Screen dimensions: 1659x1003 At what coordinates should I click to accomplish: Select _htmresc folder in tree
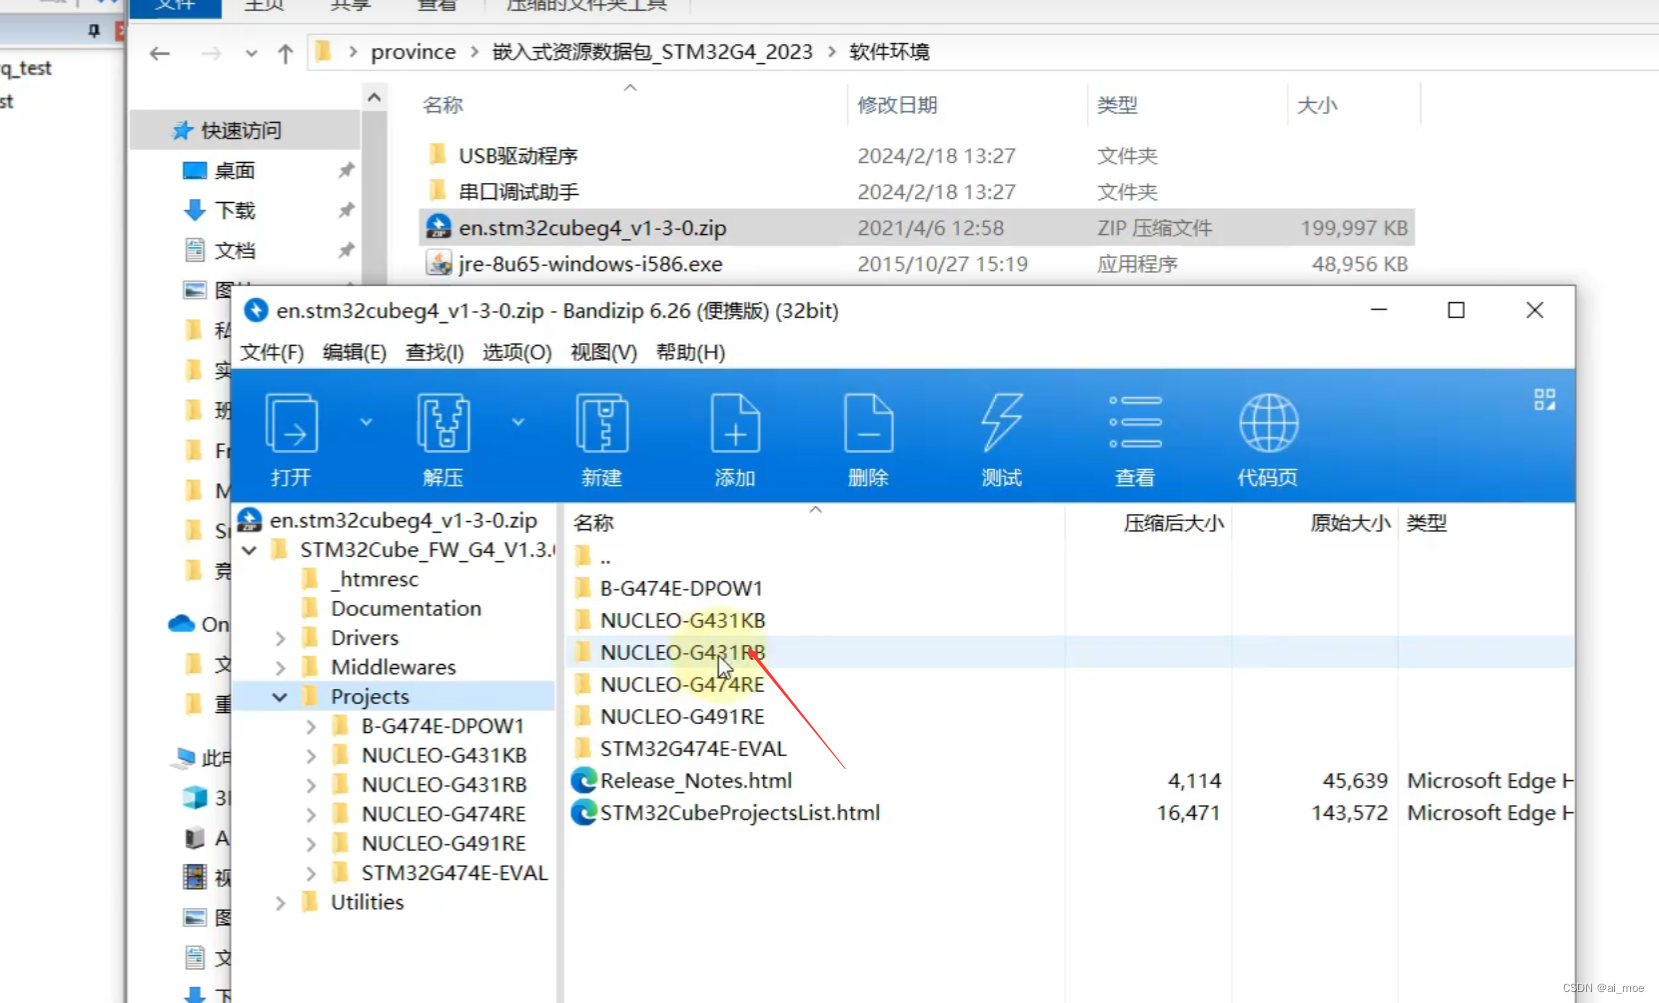click(x=375, y=579)
